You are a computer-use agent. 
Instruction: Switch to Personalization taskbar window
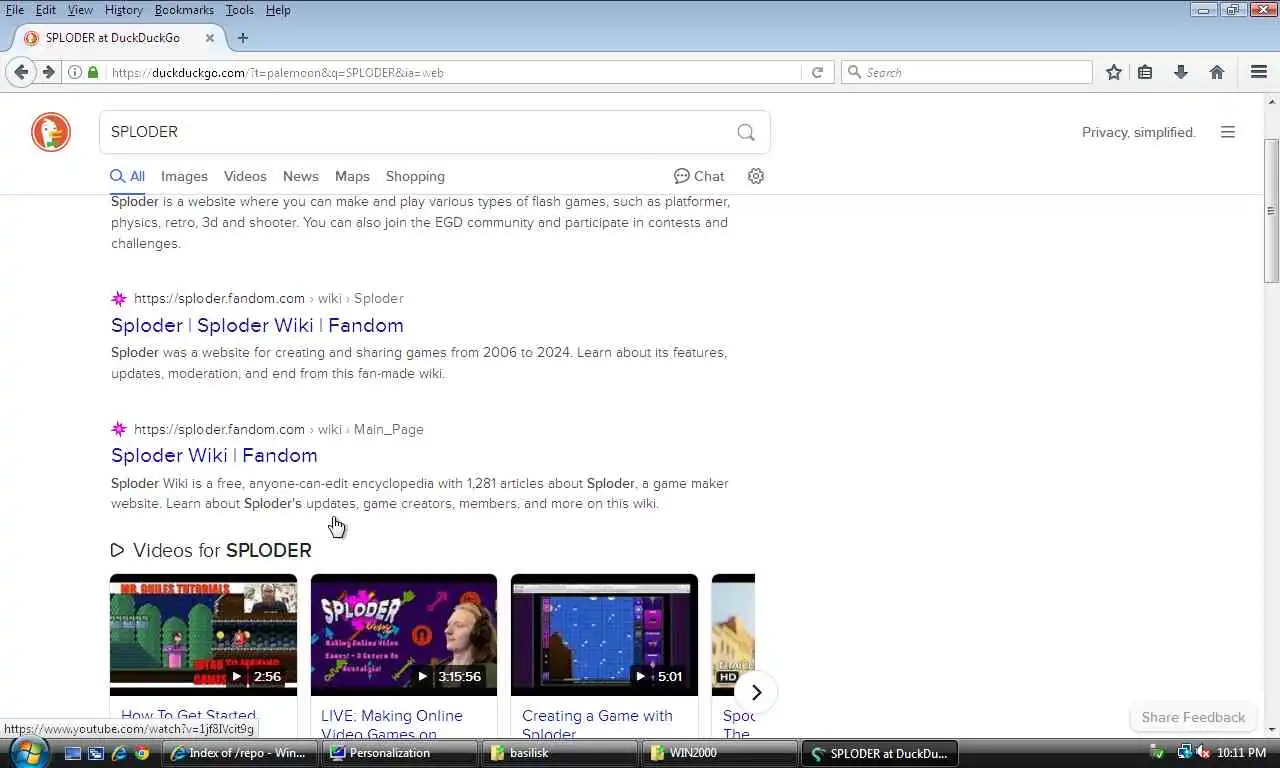[x=400, y=753]
